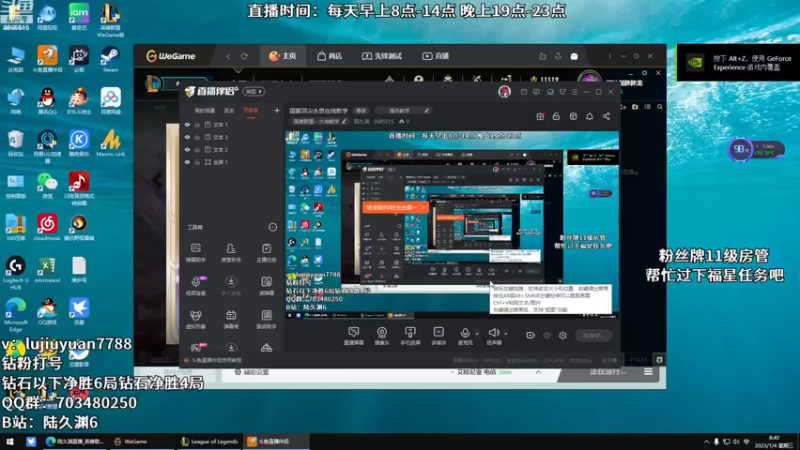Screen dimensions: 800x450
Task: Select the first scene tab in sidebar
Action: [x=205, y=111]
